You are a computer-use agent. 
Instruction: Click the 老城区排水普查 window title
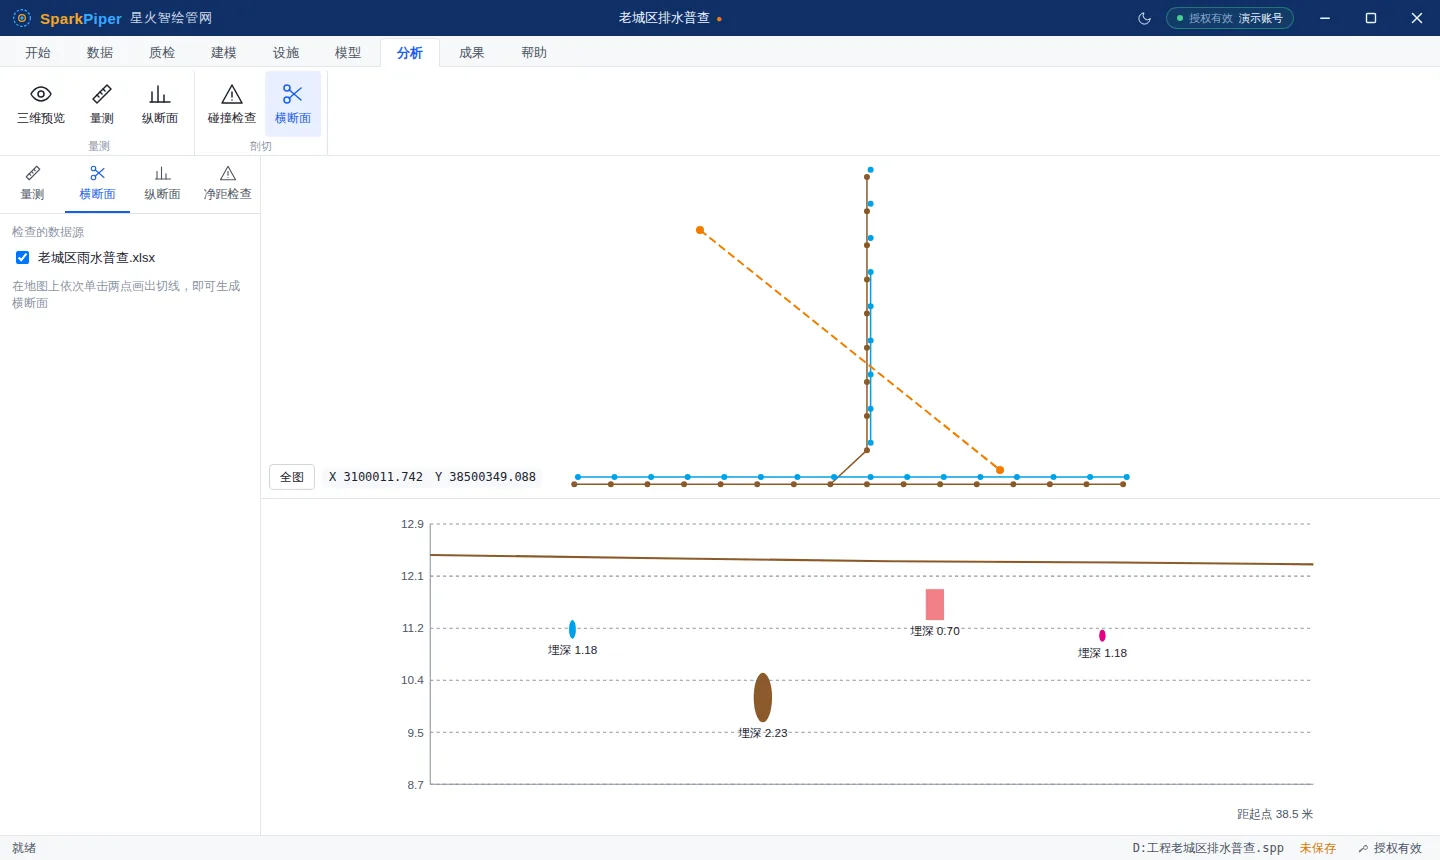point(664,18)
